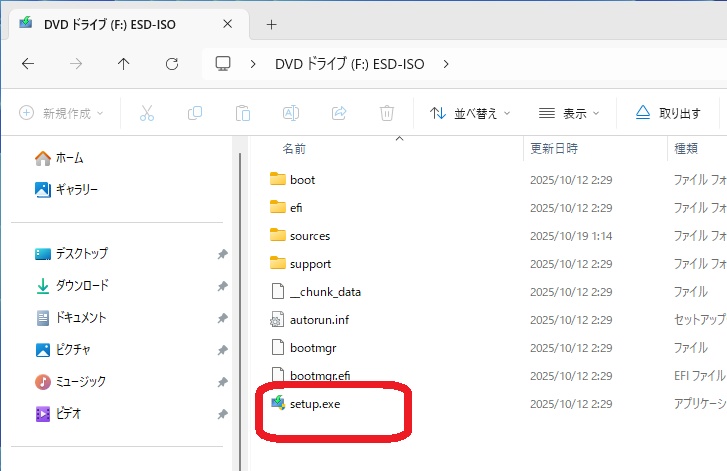Close the ESD-ISO tab
The width and height of the screenshot is (727, 471).
tap(227, 24)
